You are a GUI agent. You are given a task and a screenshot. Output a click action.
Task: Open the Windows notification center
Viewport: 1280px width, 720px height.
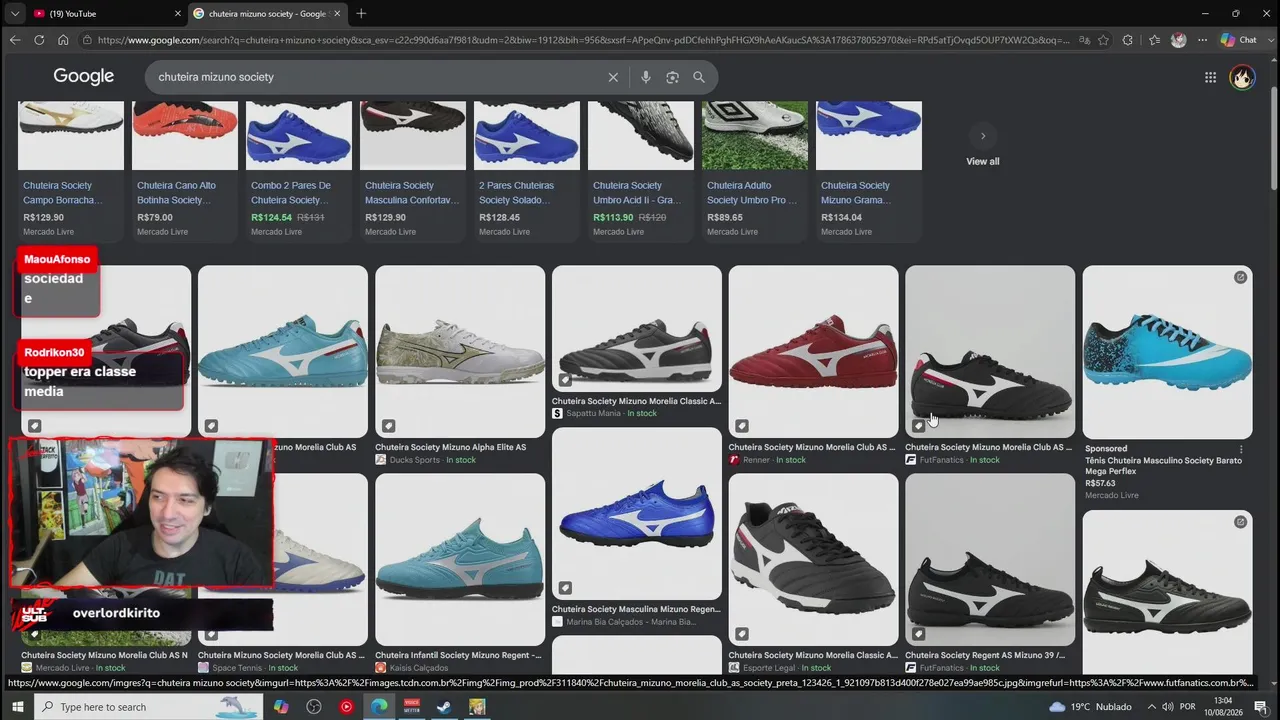tap(1261, 707)
